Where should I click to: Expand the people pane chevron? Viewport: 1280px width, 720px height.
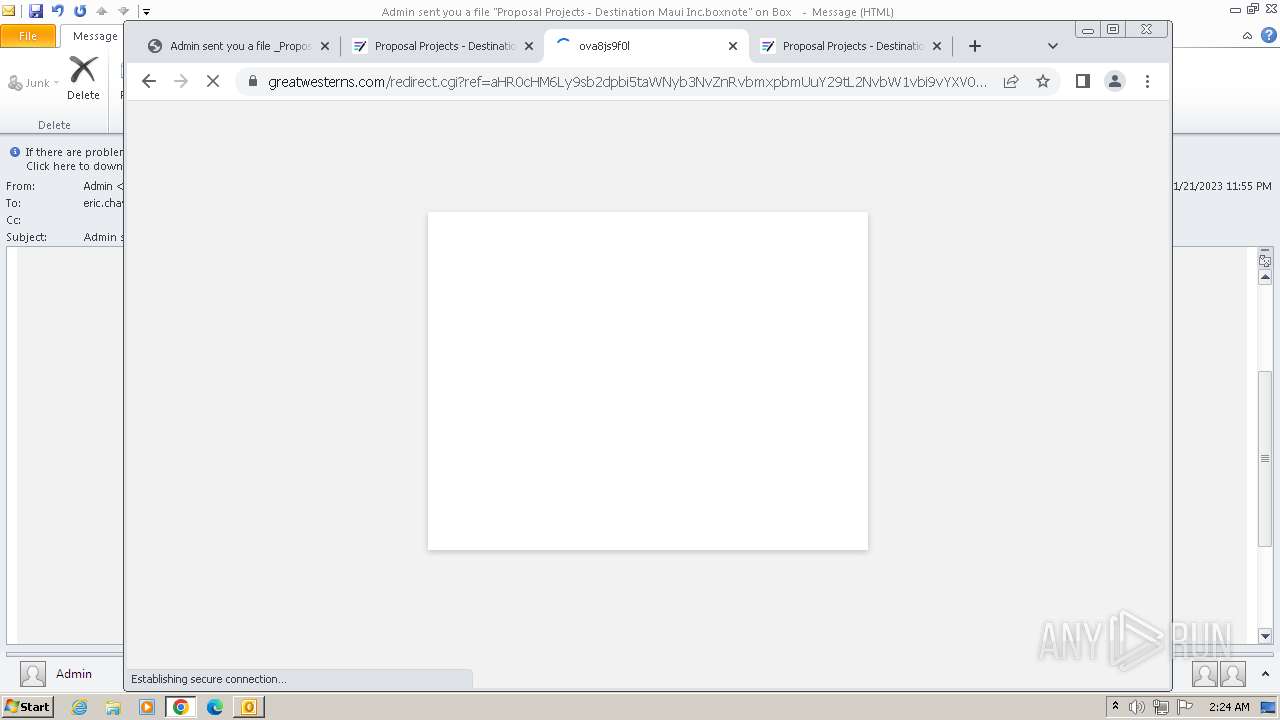click(x=1266, y=675)
